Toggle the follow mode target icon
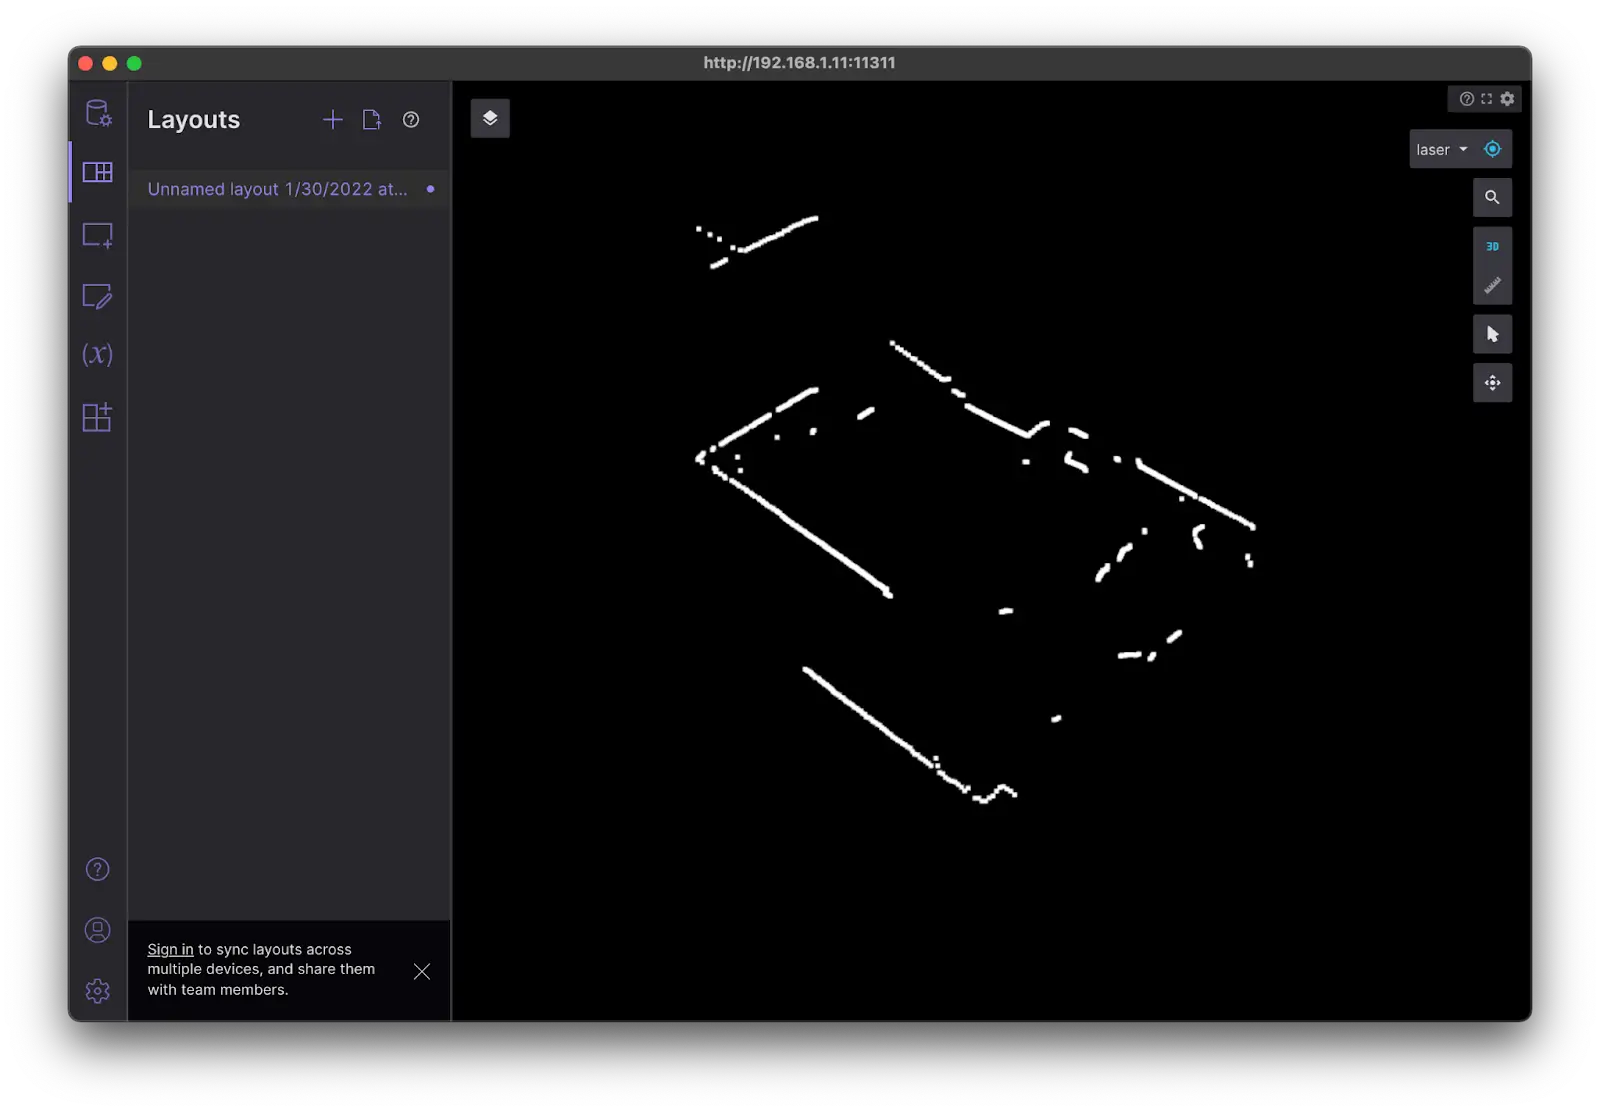Image resolution: width=1600 pixels, height=1112 pixels. click(1492, 149)
